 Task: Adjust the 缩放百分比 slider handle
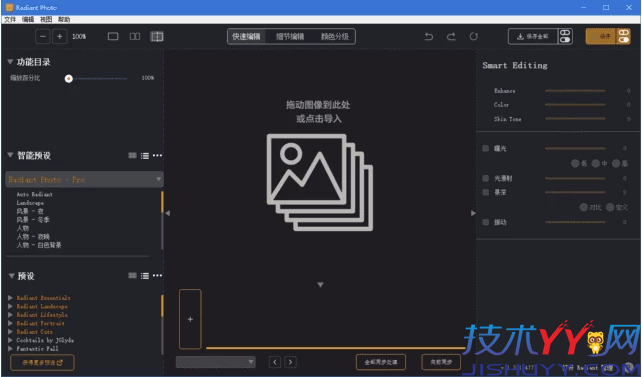pos(69,78)
